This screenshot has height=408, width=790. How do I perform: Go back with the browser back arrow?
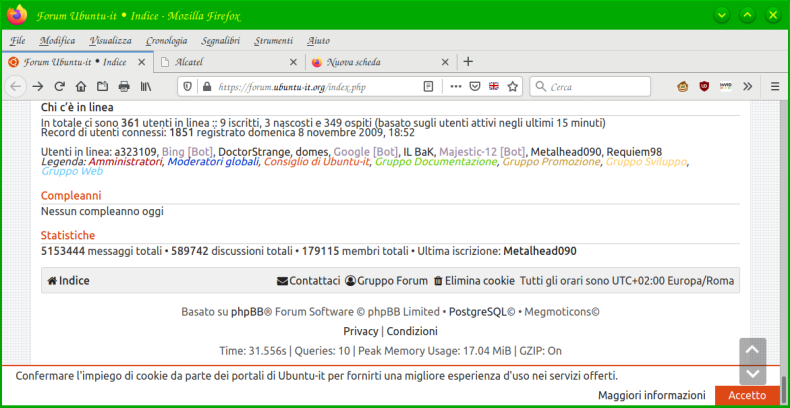click(16, 87)
